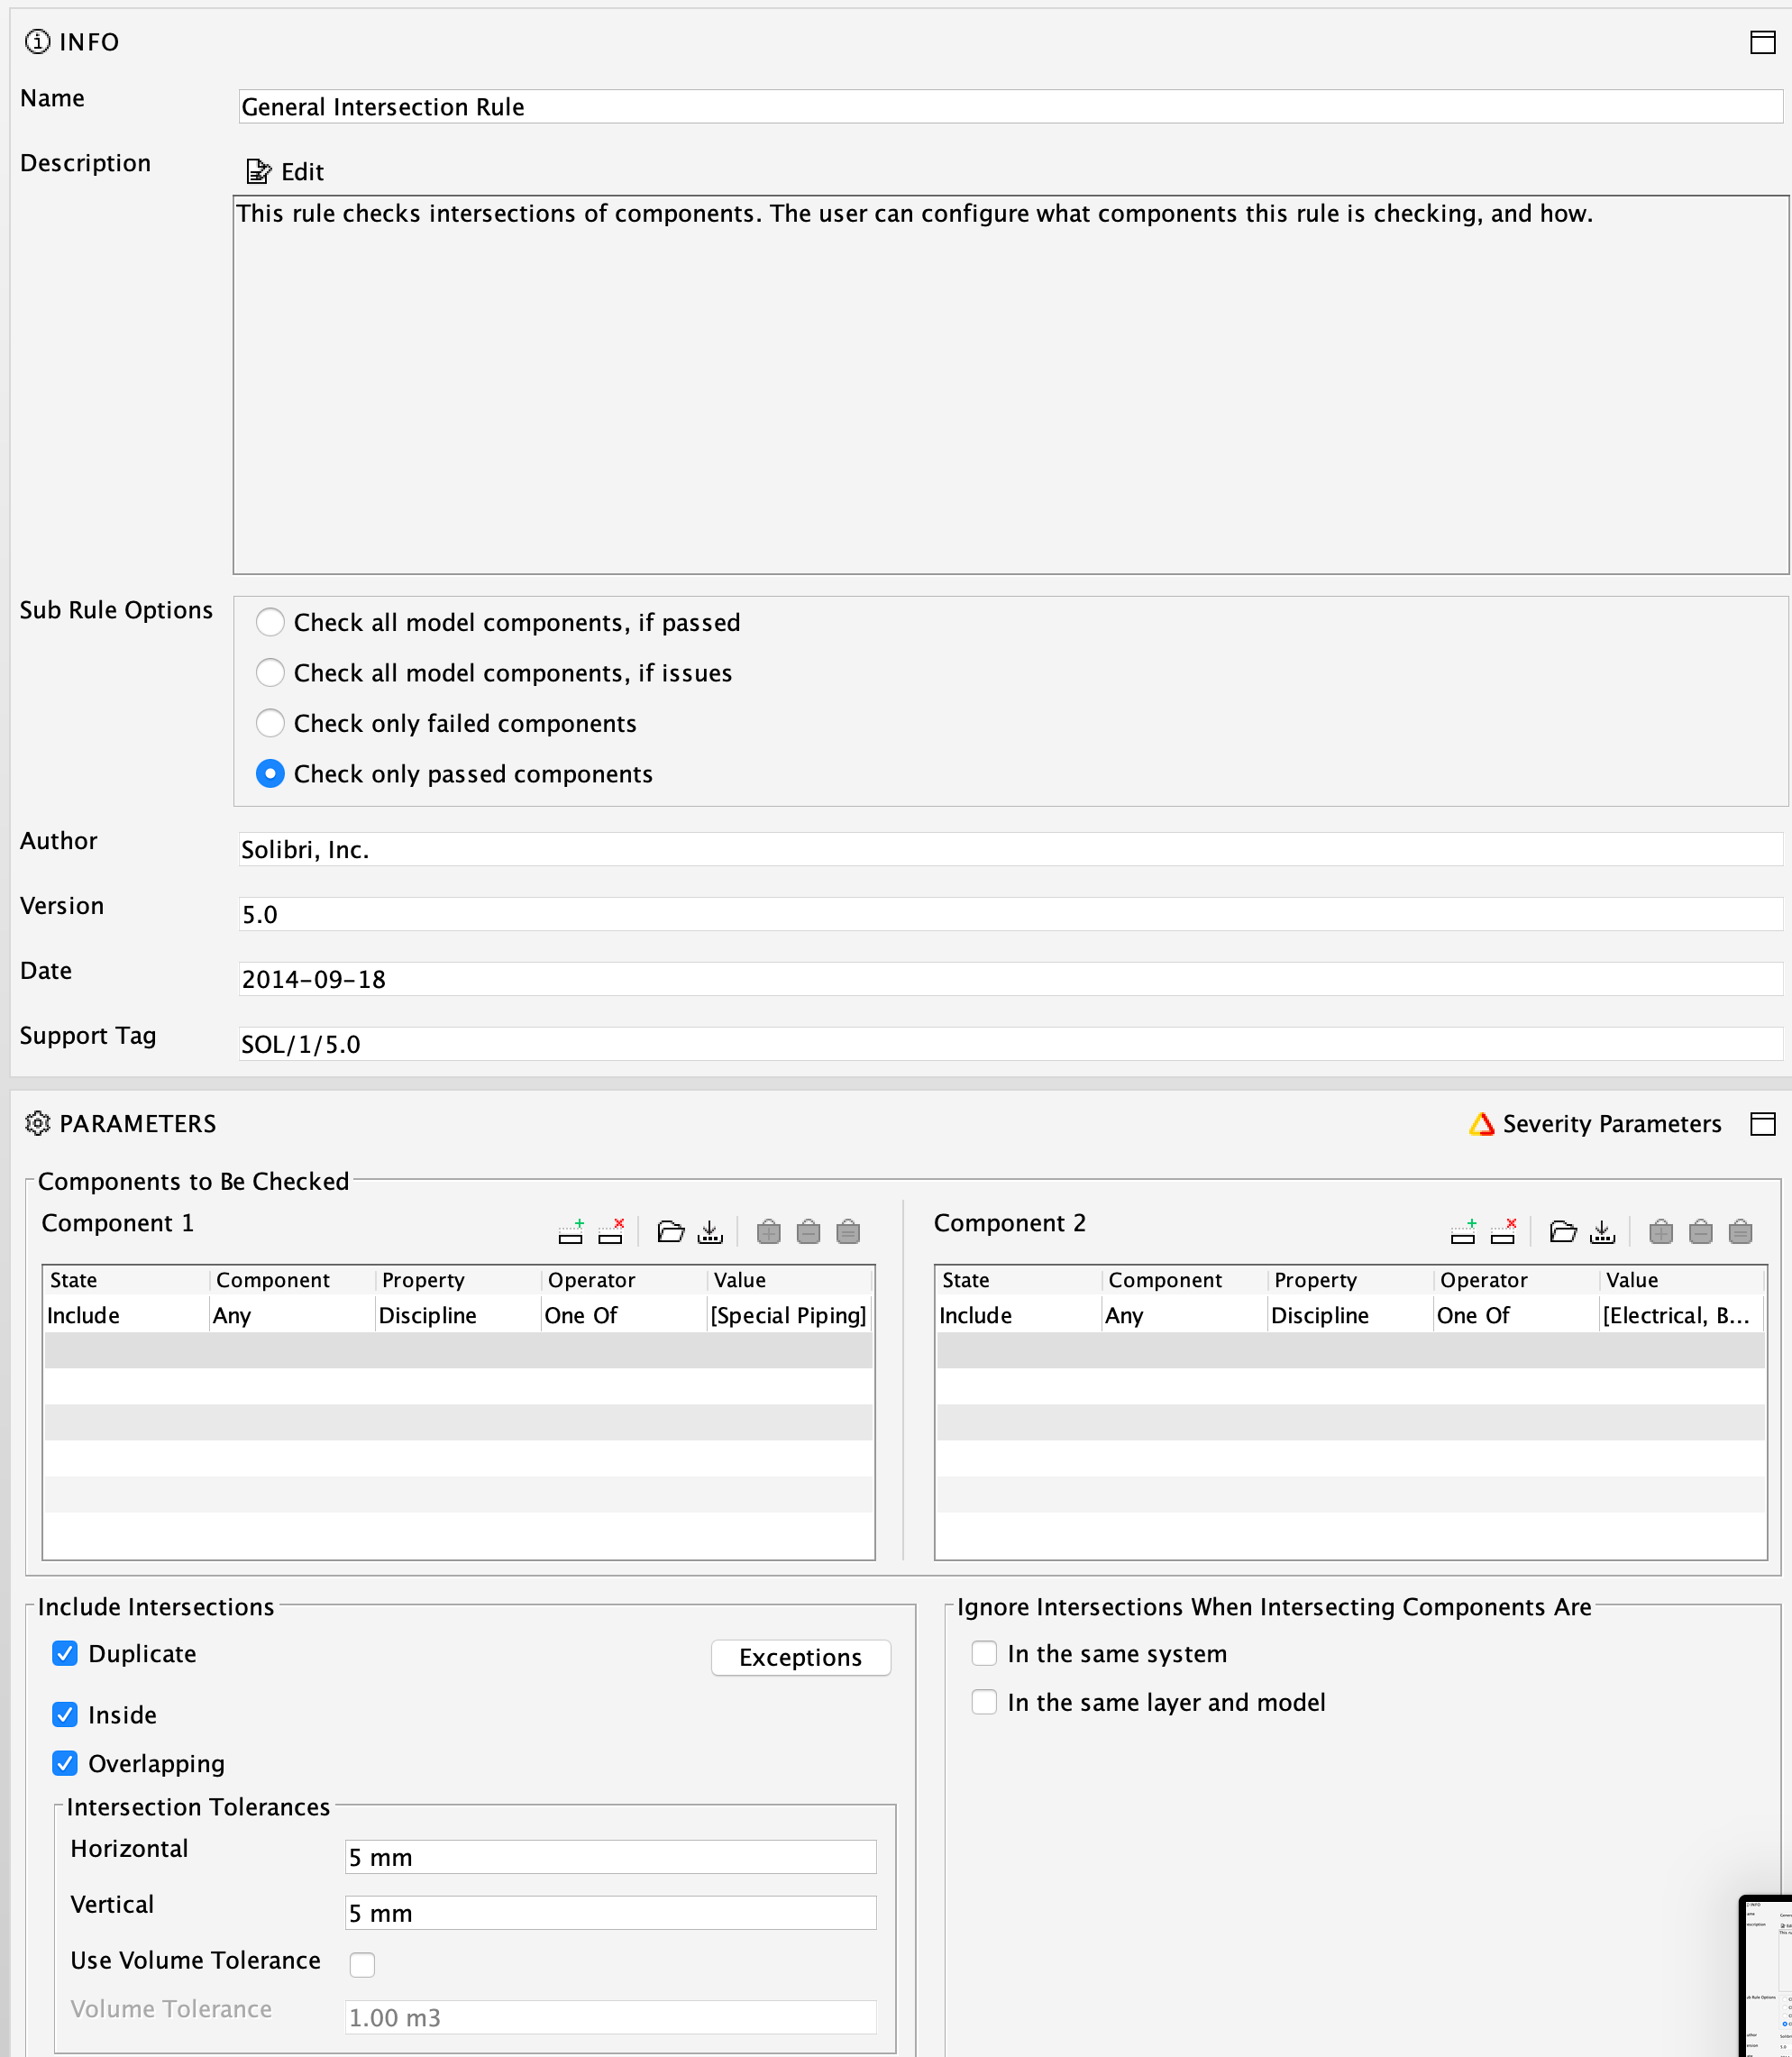Enable the Use Volume Tolerance checkbox

point(362,1964)
